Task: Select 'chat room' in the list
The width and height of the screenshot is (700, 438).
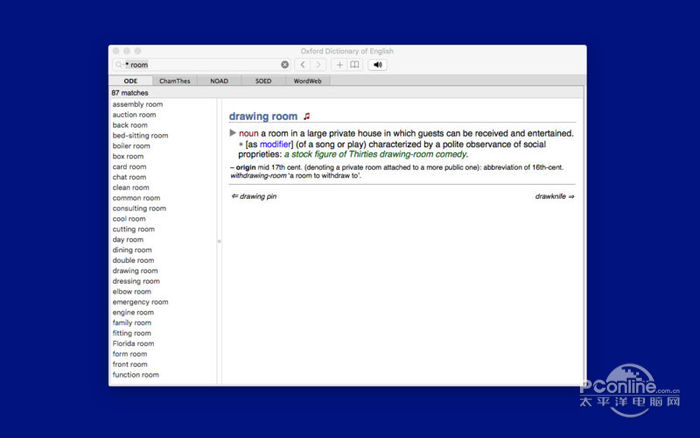Action: coord(129,177)
